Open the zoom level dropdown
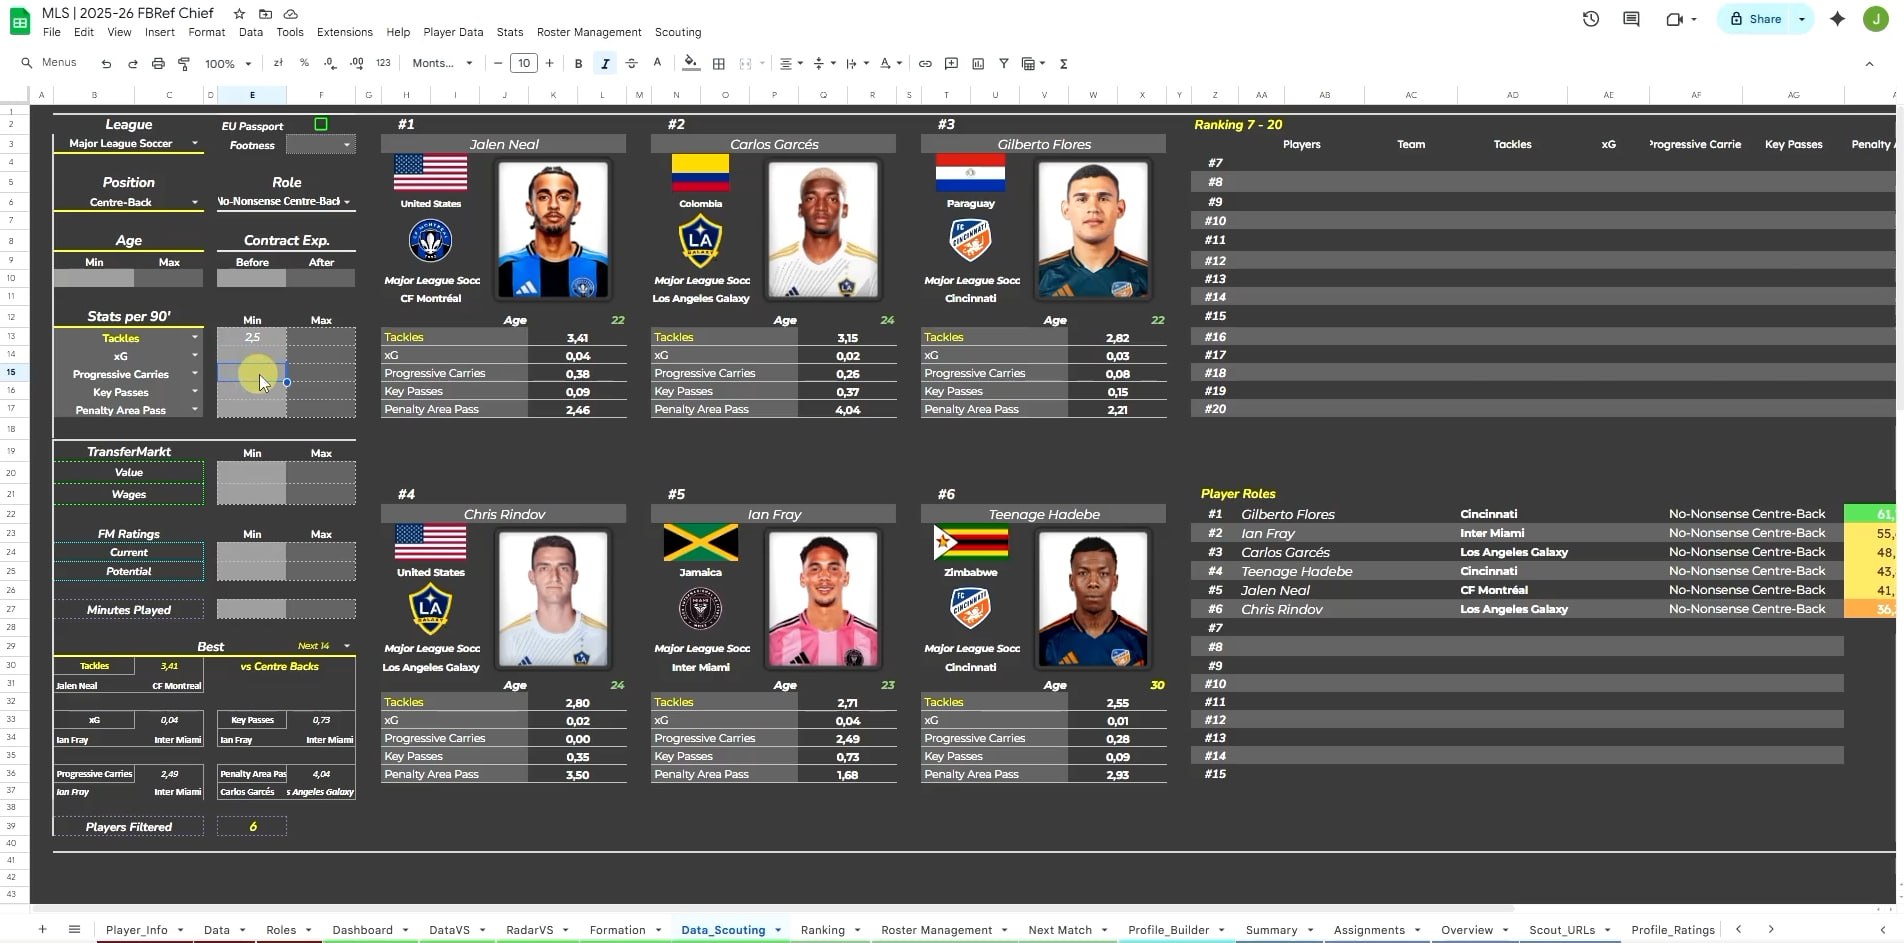Screen dimensions: 1904x943 (226, 63)
